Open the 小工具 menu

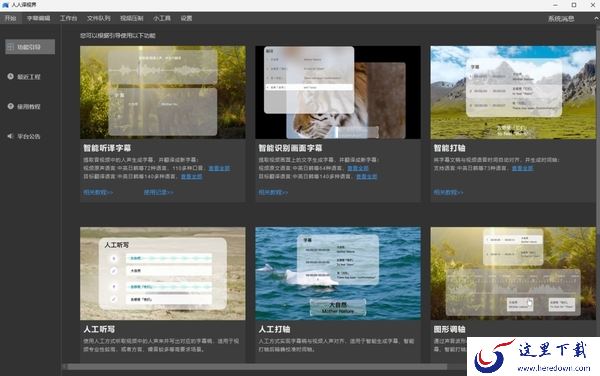click(x=161, y=18)
